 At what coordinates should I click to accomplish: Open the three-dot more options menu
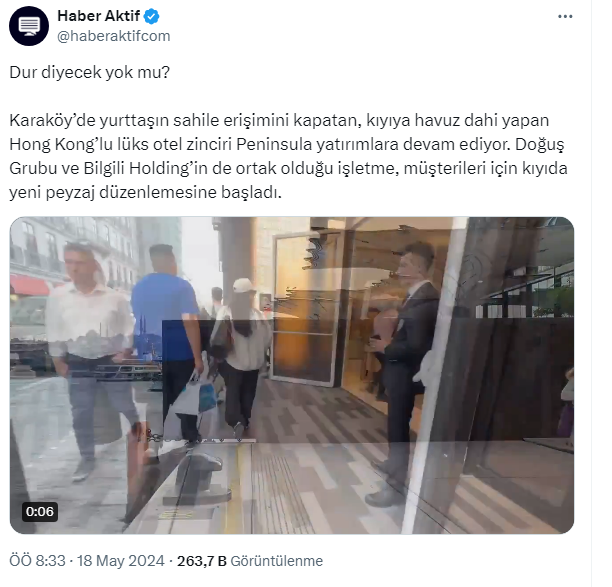[x=565, y=16]
